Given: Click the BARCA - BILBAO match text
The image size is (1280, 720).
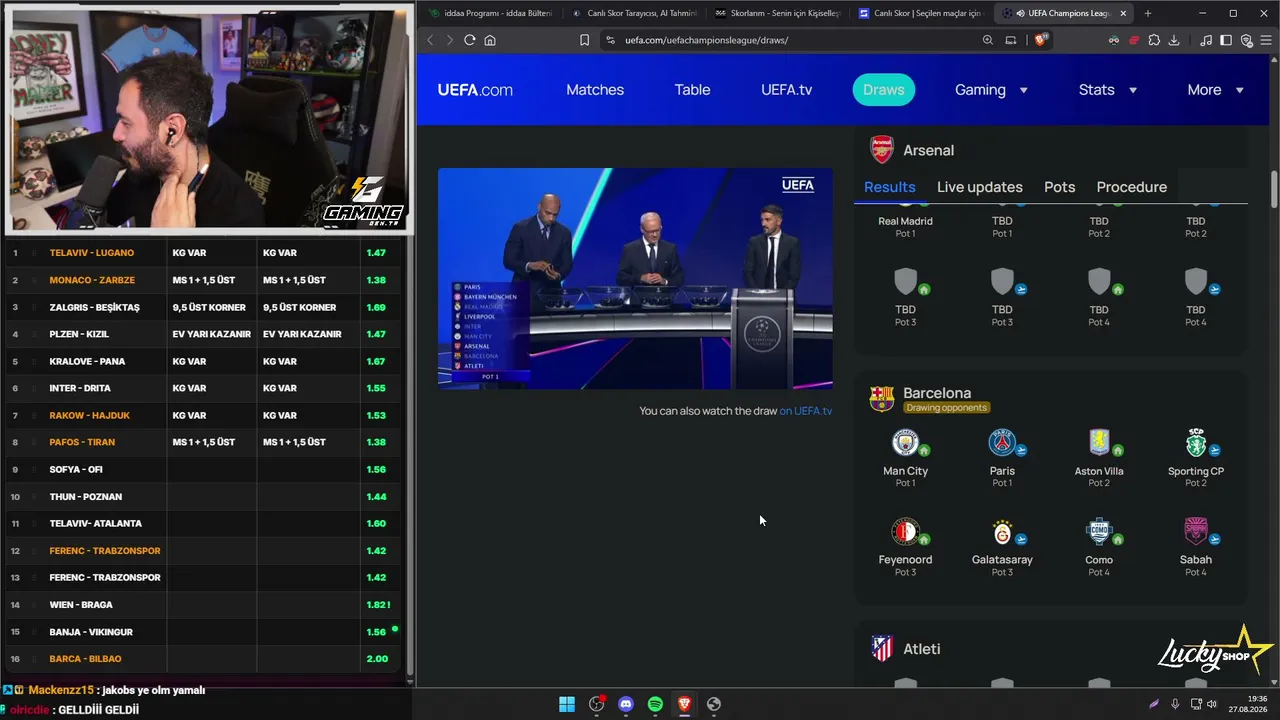Looking at the screenshot, I should (x=85, y=659).
